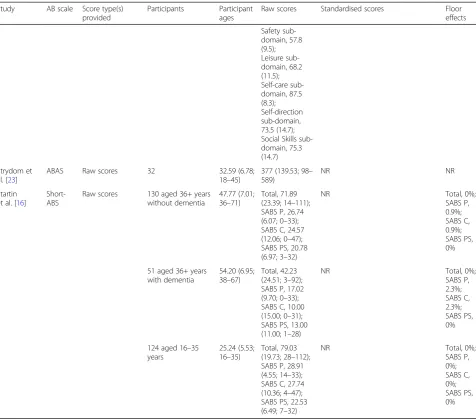
Task: Select floor effect 'SABS C, 2.3%'
Action: click(458, 302)
